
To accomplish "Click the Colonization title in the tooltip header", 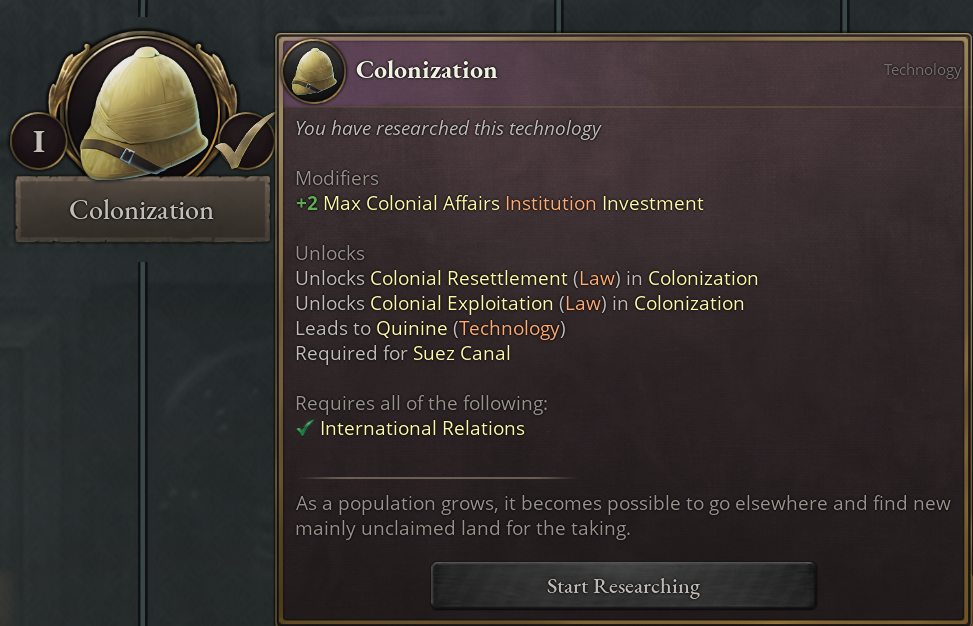I will [426, 71].
